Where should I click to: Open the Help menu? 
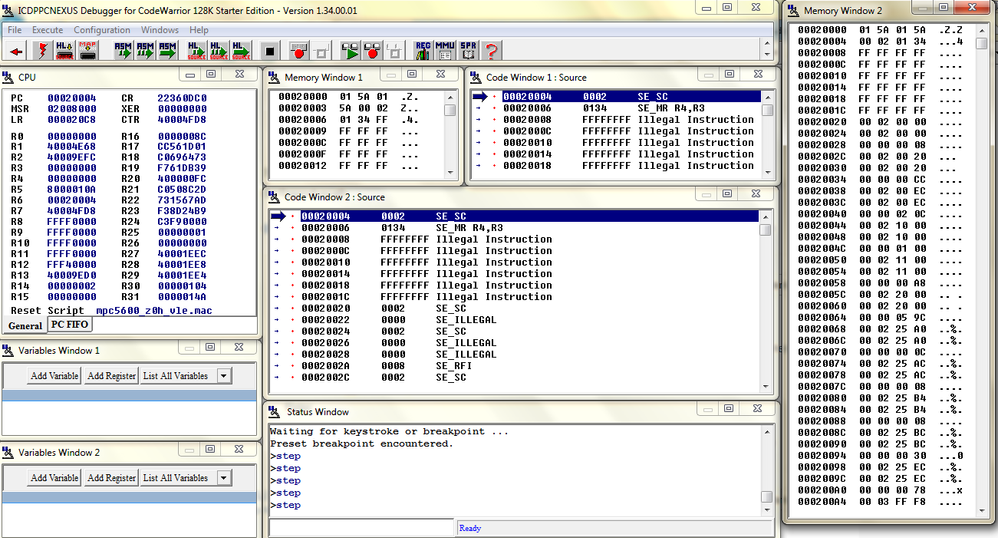pos(199,30)
